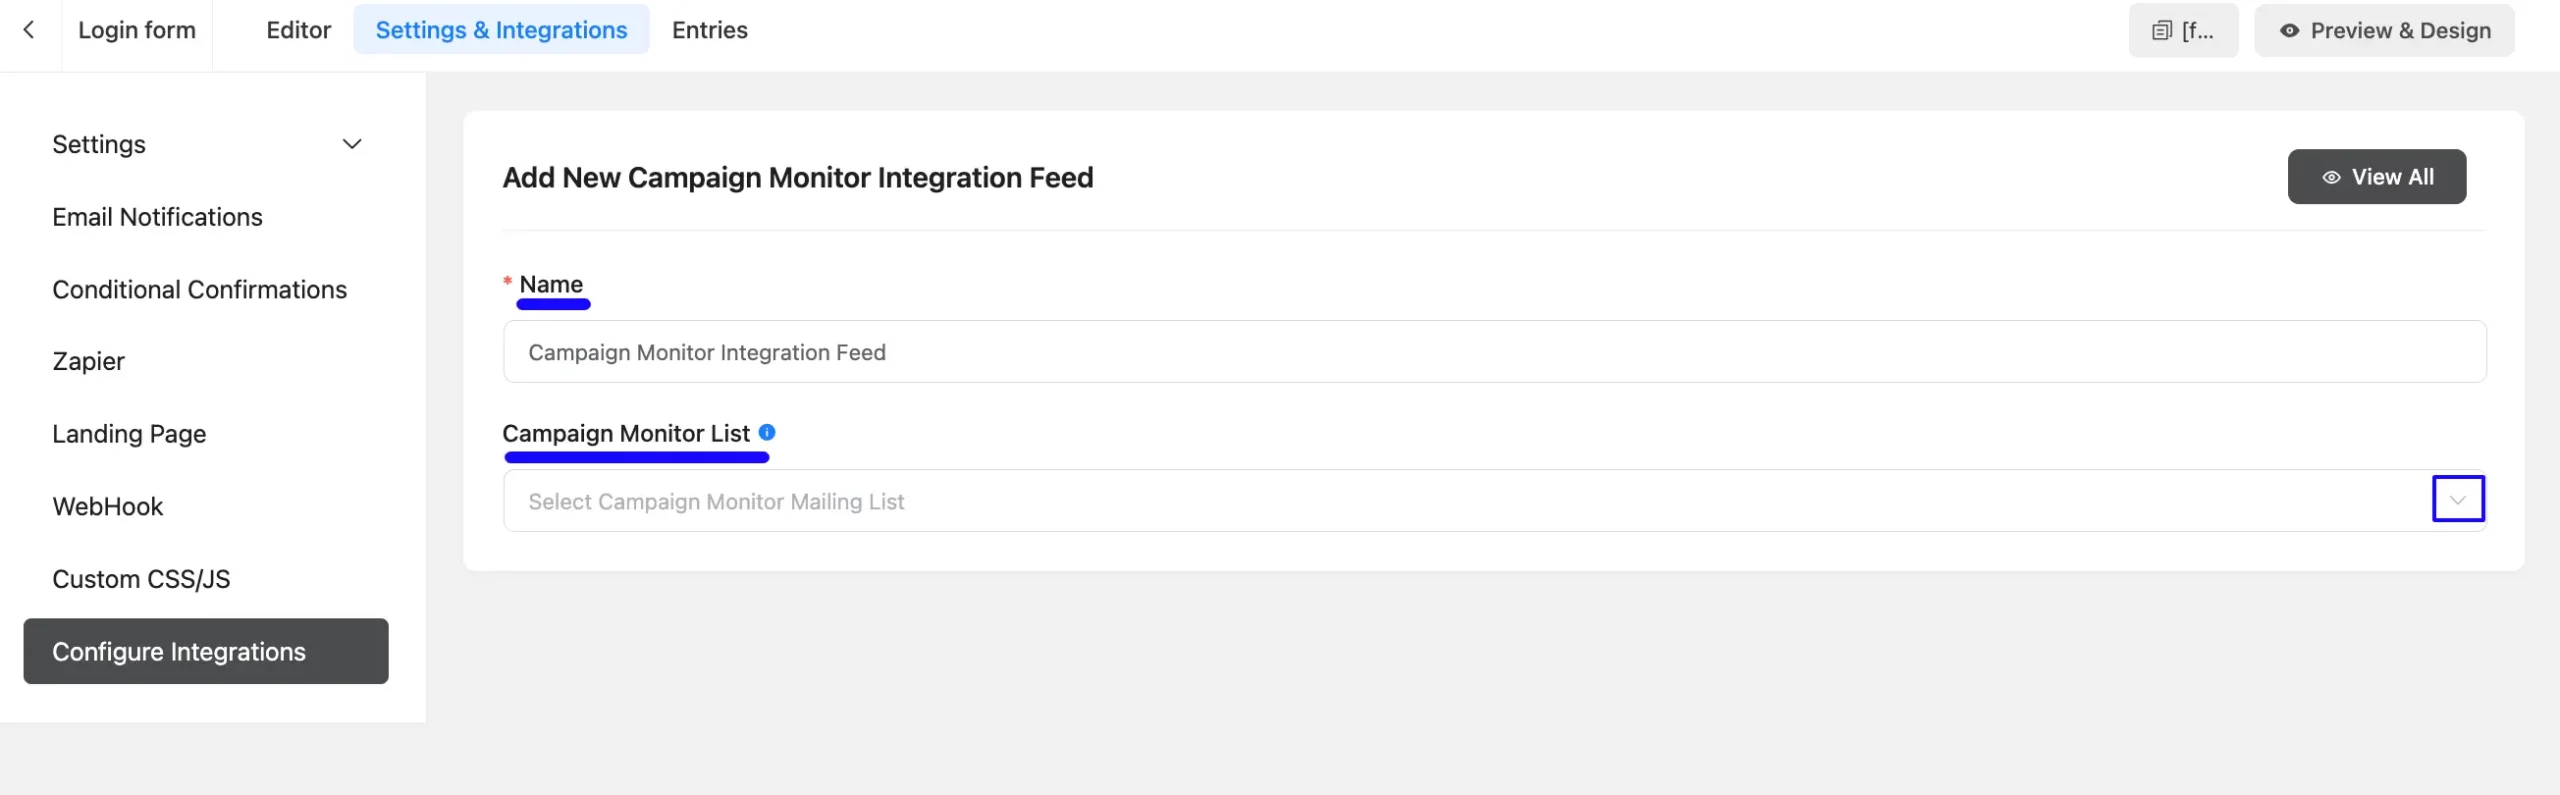
Task: Select the WebHook sidebar item
Action: 107,507
